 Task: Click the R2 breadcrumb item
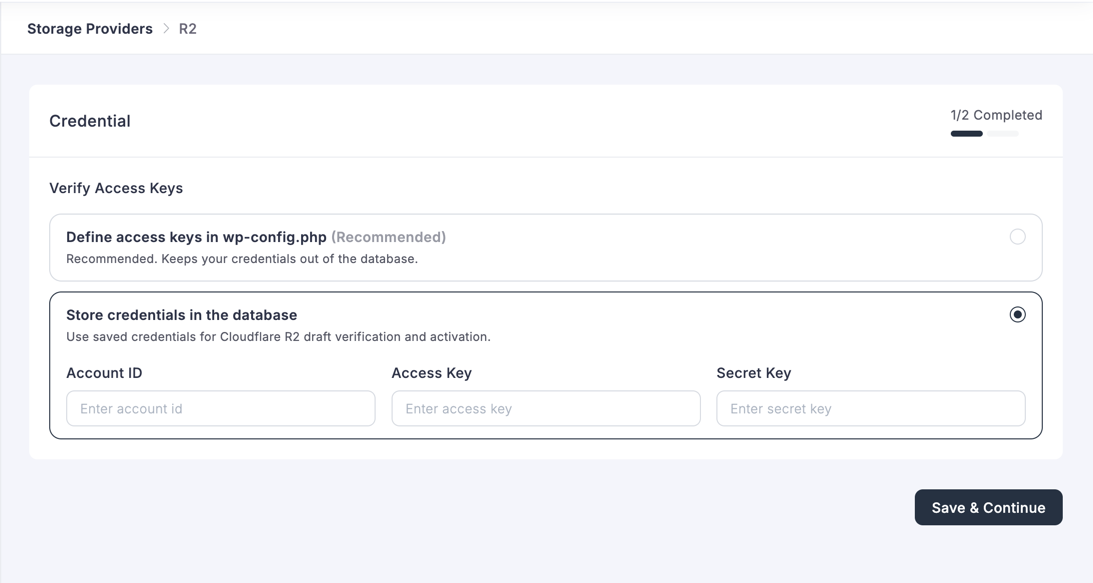point(187,28)
